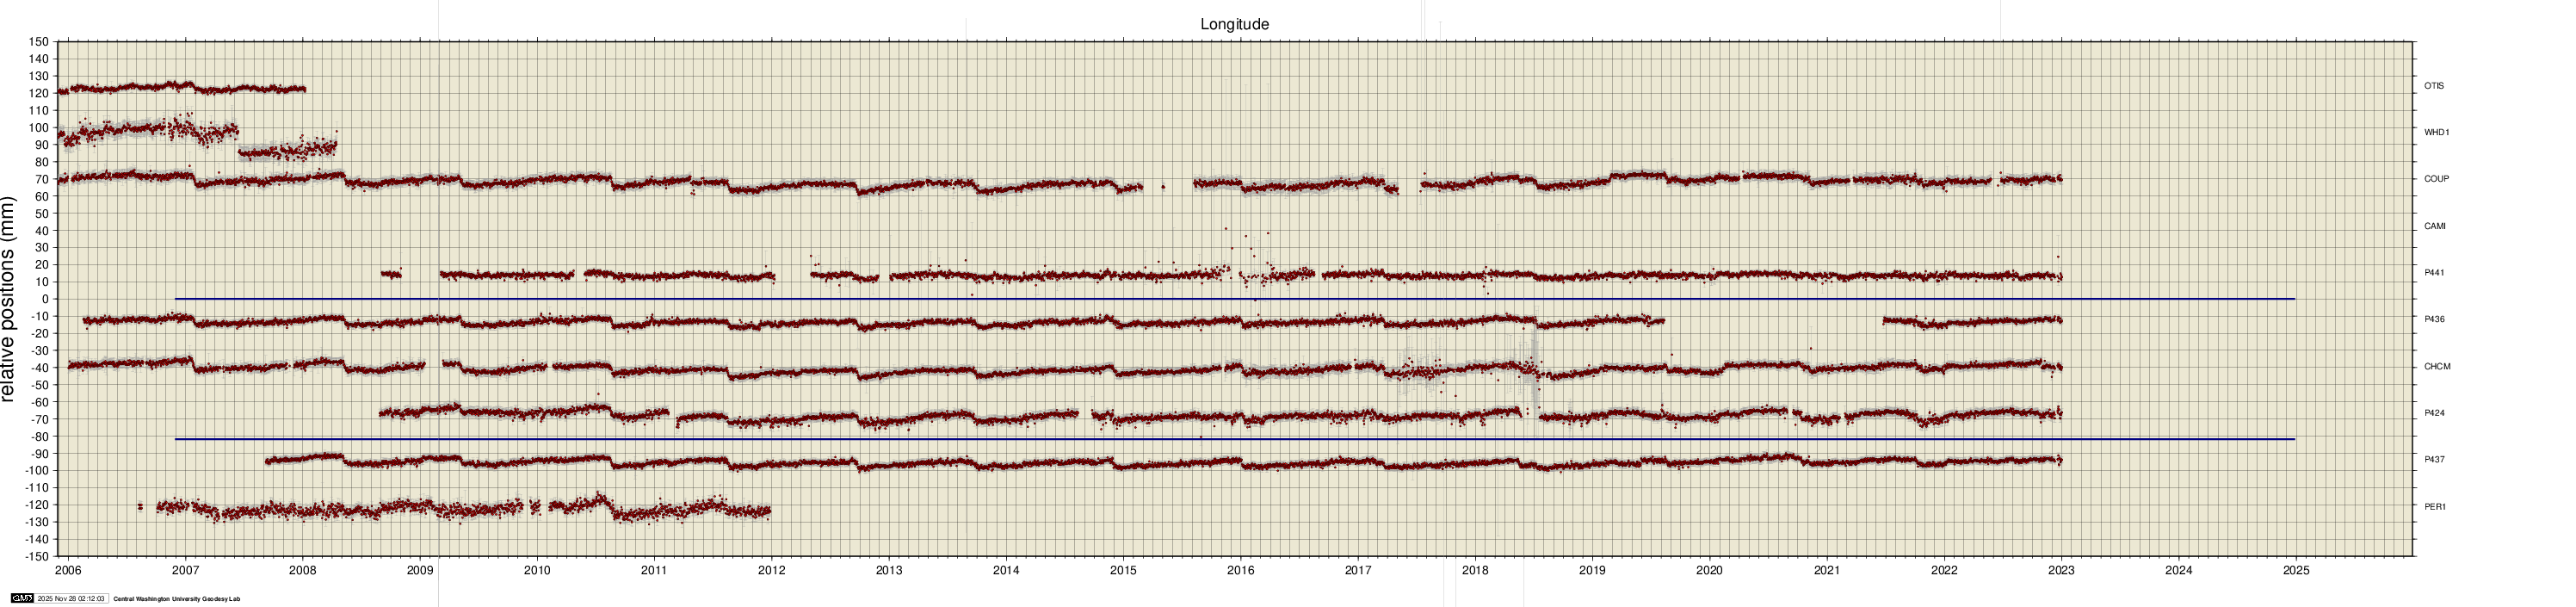Click the COUP station label

(2436, 179)
